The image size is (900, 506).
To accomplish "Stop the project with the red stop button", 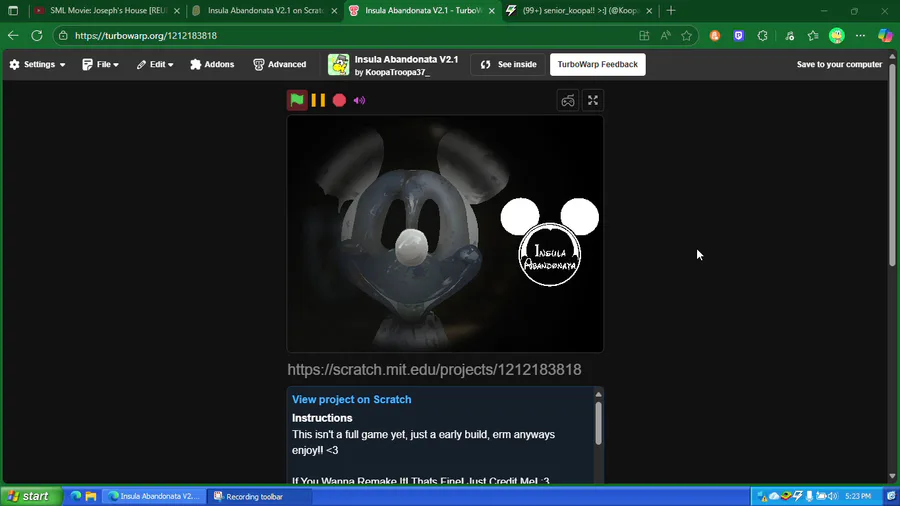I will (x=339, y=100).
